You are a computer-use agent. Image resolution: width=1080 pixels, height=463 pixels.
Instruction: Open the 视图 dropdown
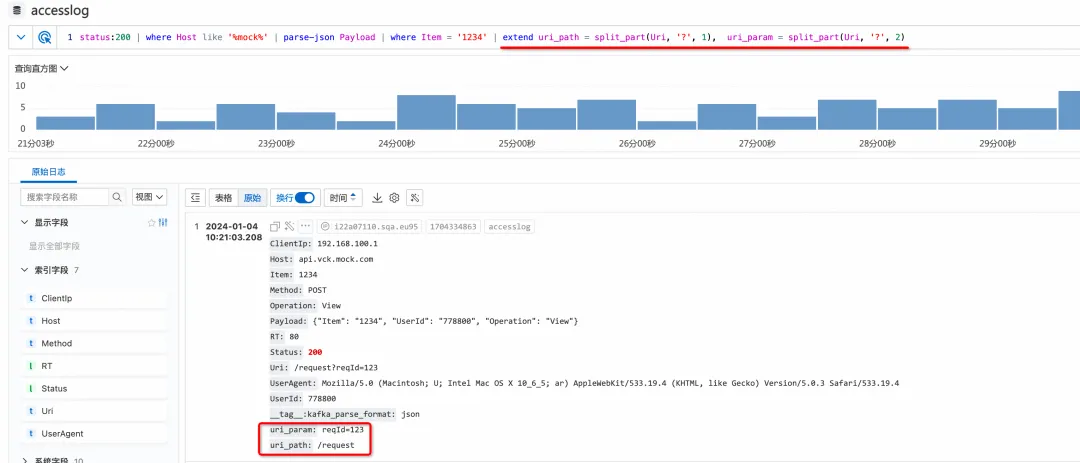[x=149, y=197]
